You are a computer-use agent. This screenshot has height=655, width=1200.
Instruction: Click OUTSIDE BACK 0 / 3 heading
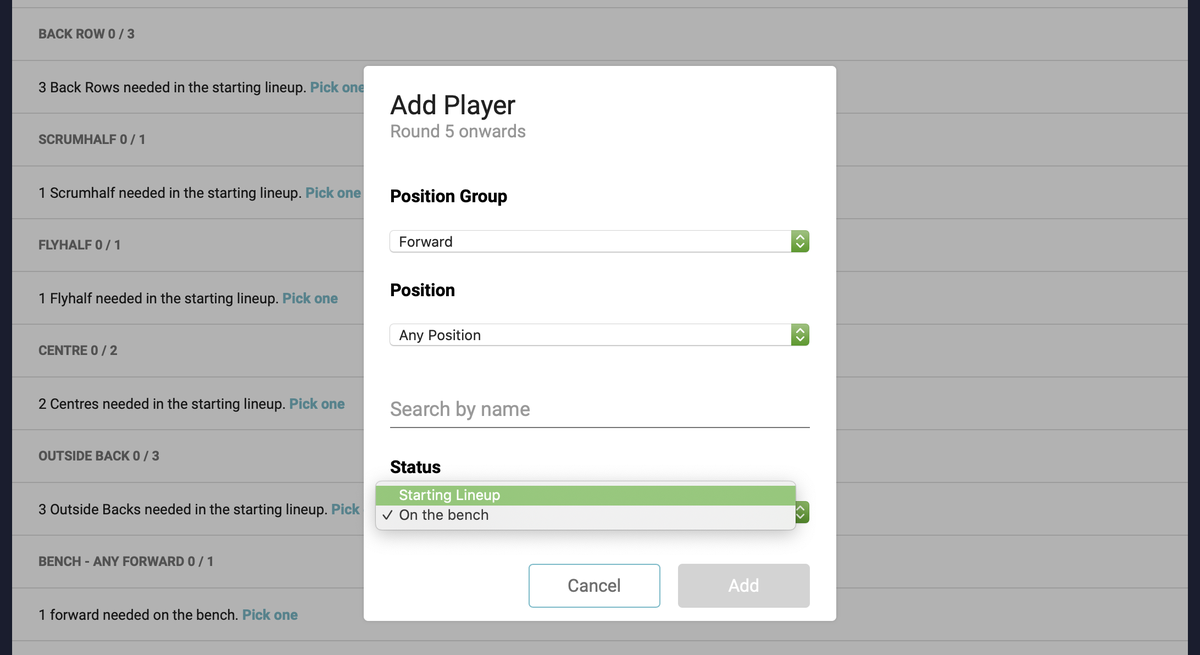point(99,456)
